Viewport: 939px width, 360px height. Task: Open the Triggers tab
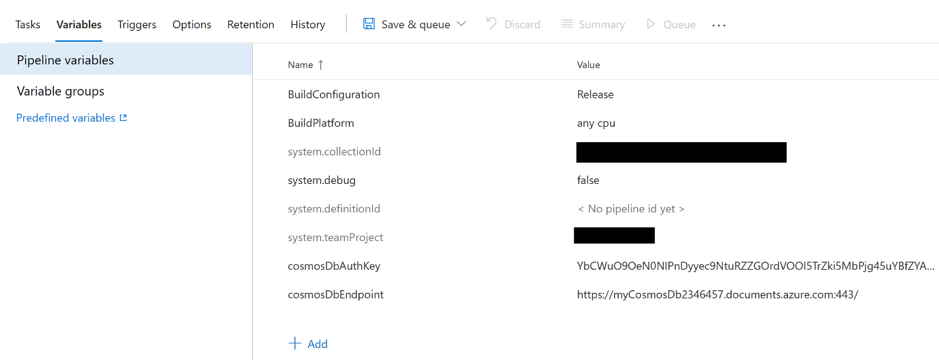tap(137, 25)
